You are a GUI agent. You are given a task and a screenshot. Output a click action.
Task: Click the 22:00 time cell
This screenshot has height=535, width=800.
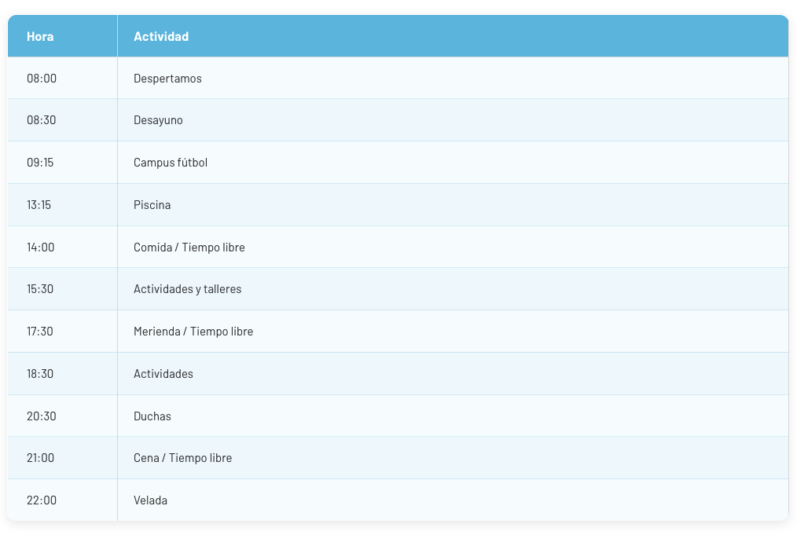click(x=41, y=500)
